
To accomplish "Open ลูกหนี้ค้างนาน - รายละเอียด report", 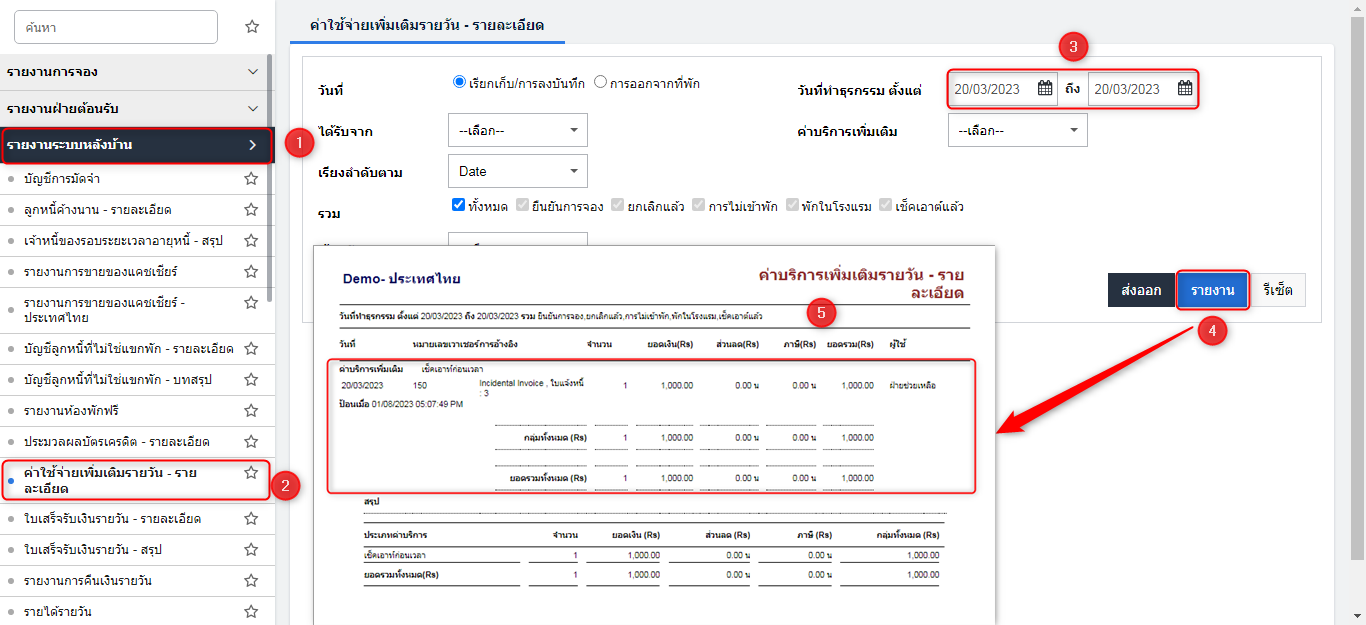I will pos(98,210).
